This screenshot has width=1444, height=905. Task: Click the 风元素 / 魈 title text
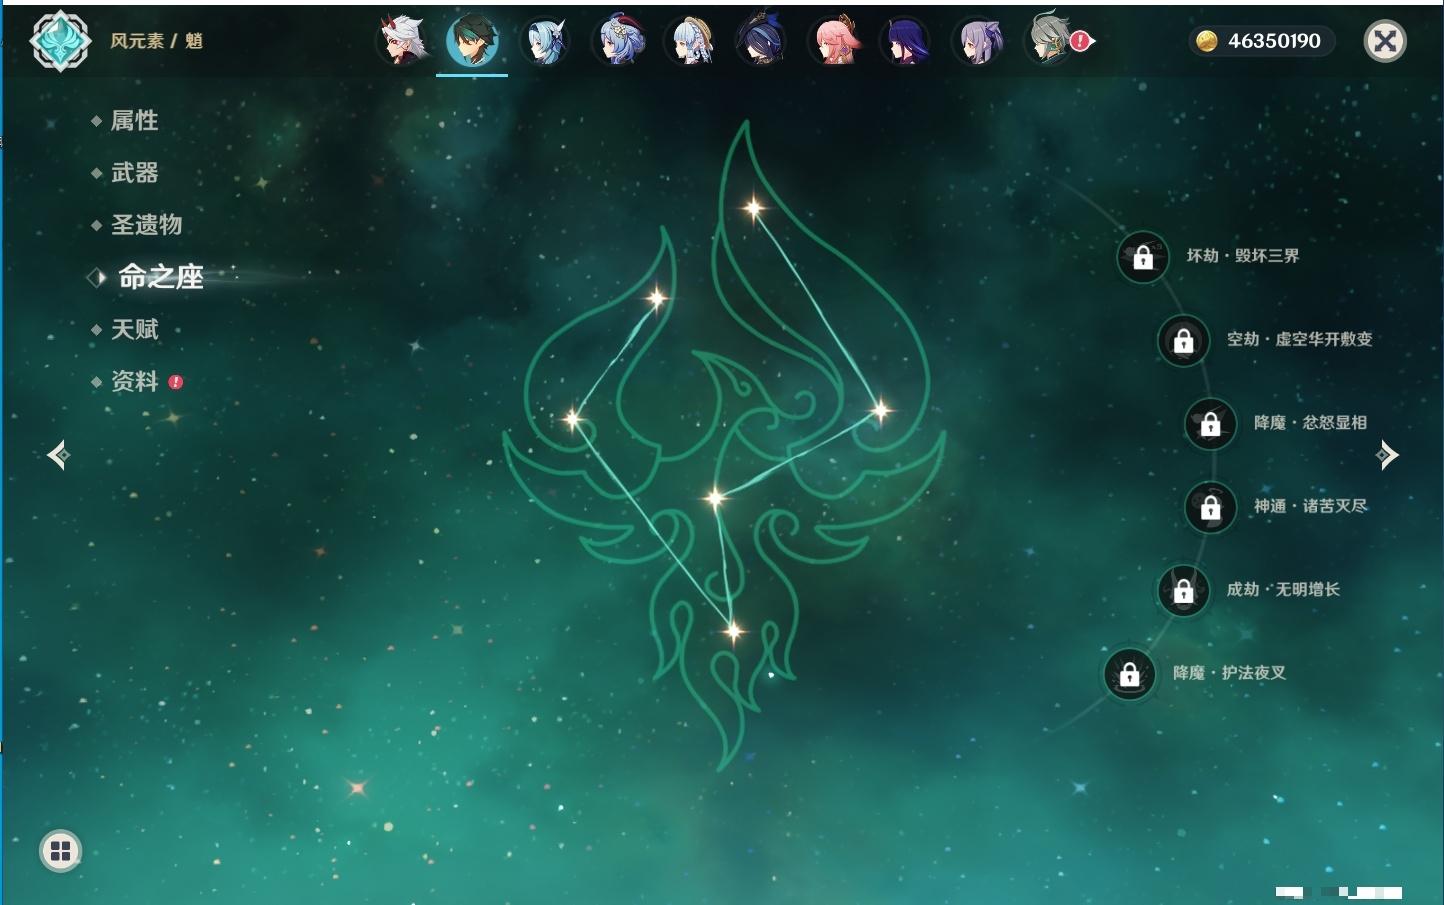(157, 41)
